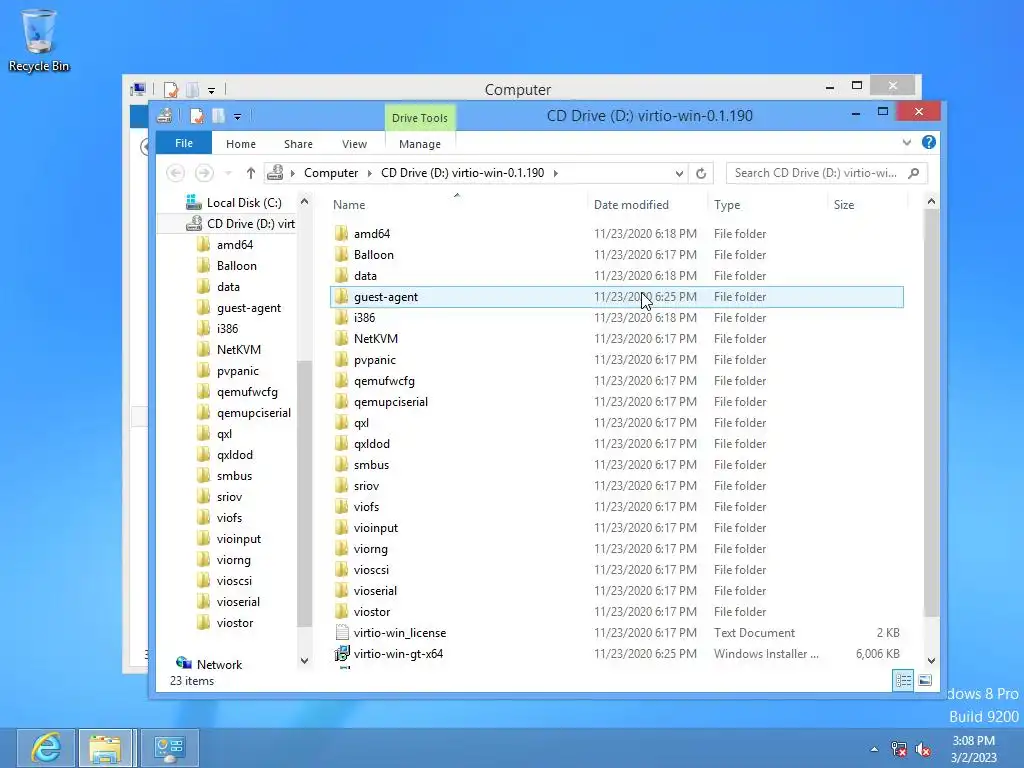1024x768 pixels.
Task: Click the Back navigation arrow
Action: tap(176, 173)
